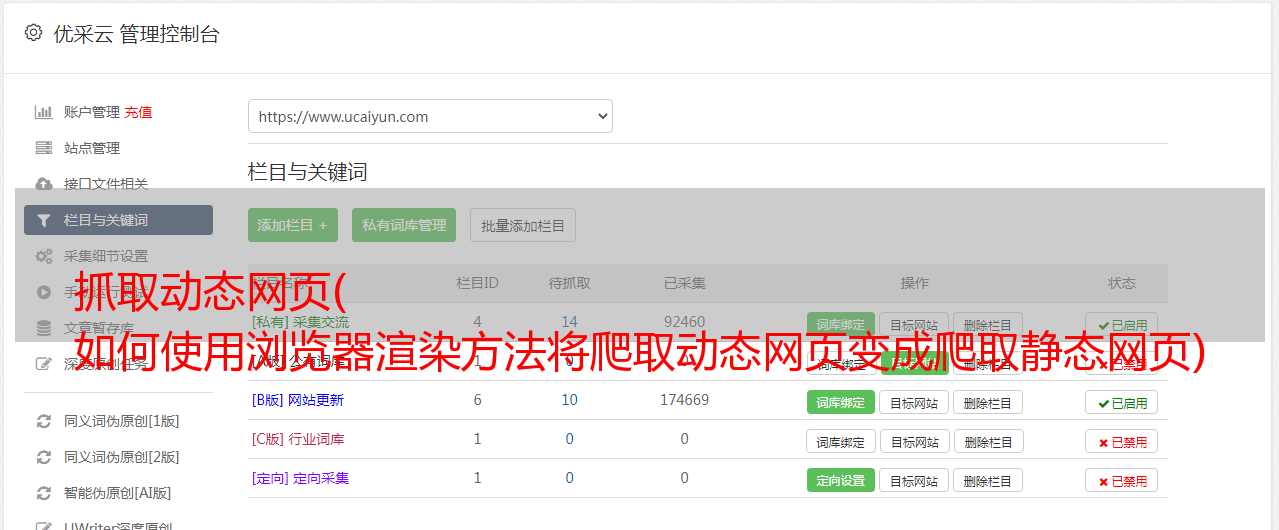Click the database icon beside 文章暂存库

44,328
